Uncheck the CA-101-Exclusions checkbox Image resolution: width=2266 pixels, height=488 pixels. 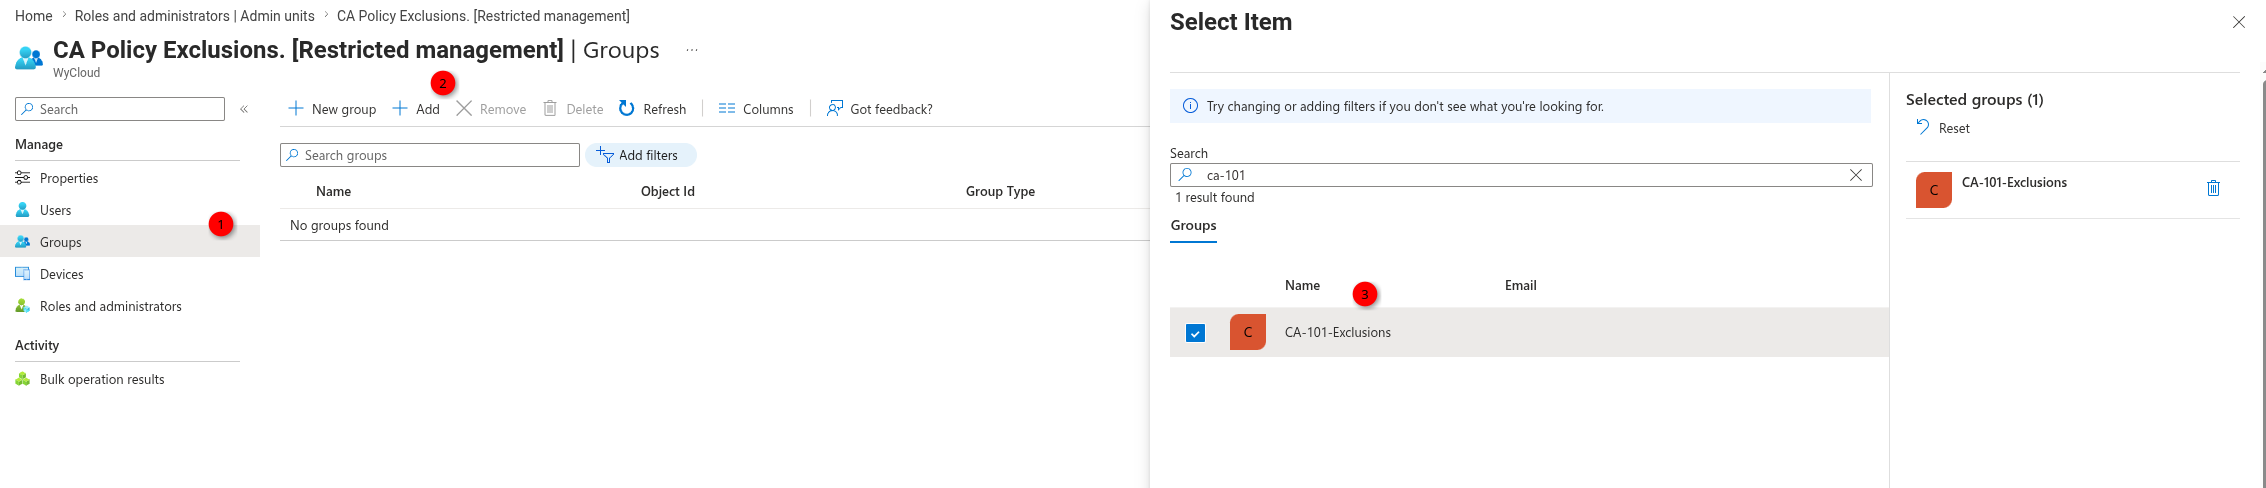1195,333
